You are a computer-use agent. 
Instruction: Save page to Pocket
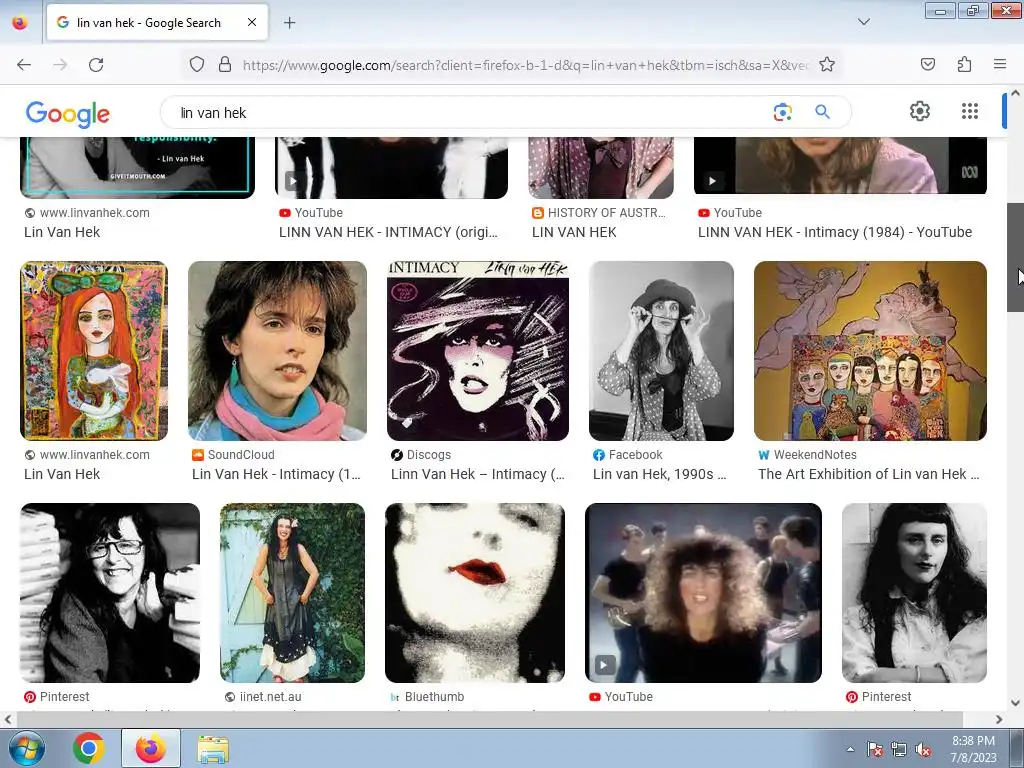927,65
